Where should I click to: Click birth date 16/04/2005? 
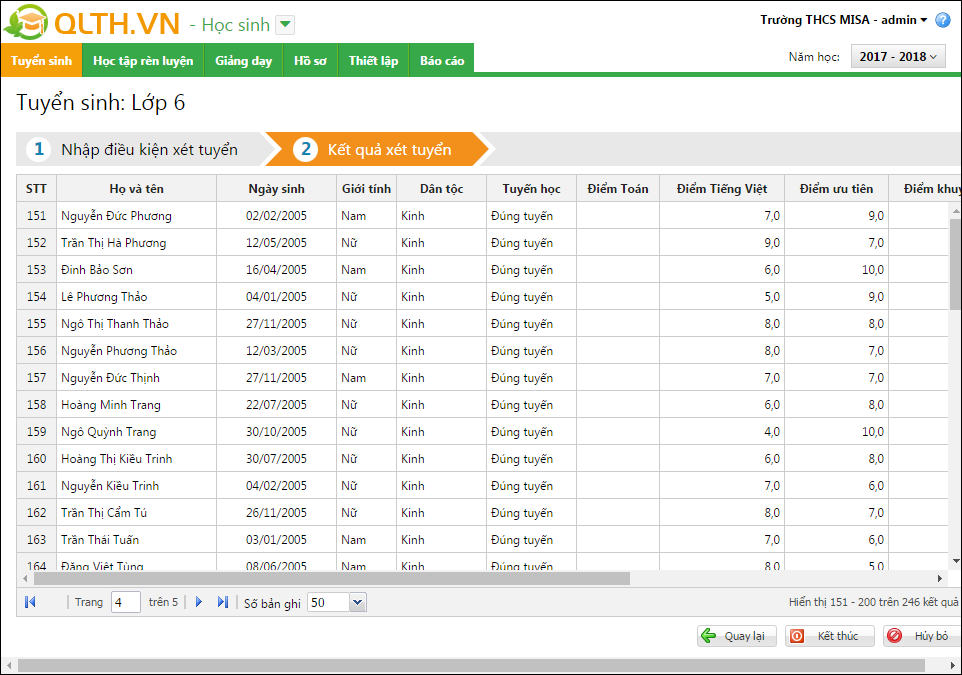[x=276, y=269]
